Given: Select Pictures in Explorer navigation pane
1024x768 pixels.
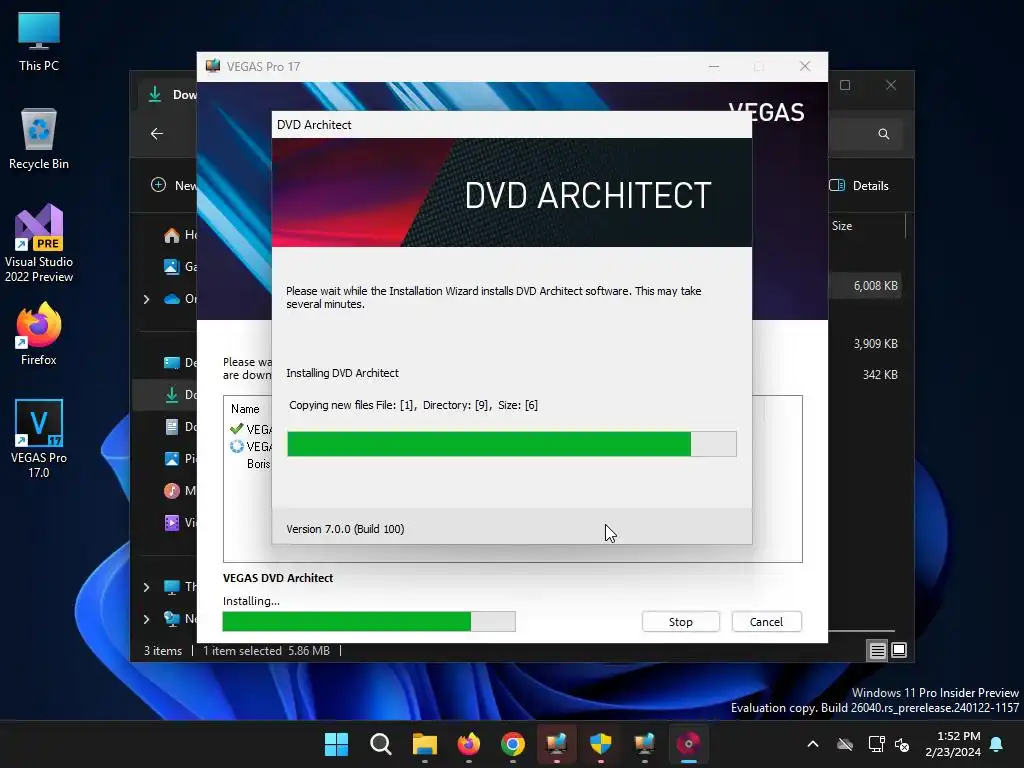Looking at the screenshot, I should coord(178,458).
